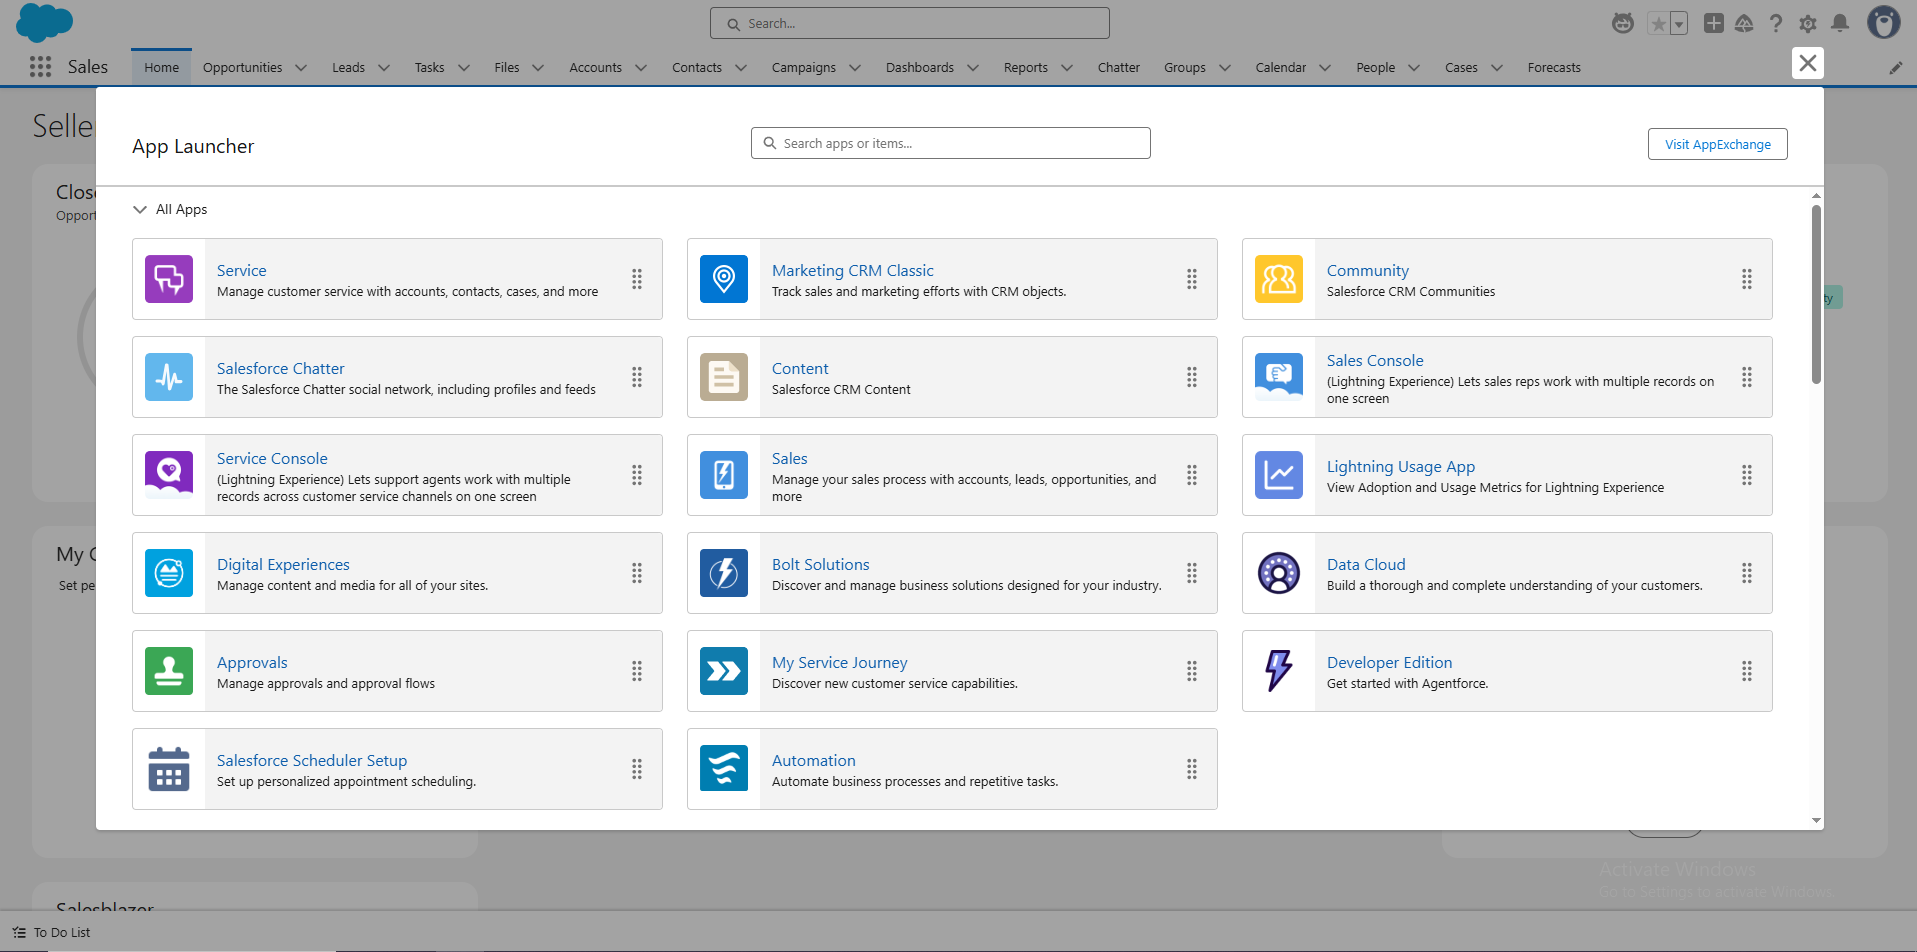Click the Salesforce cloud logo

coord(45,22)
